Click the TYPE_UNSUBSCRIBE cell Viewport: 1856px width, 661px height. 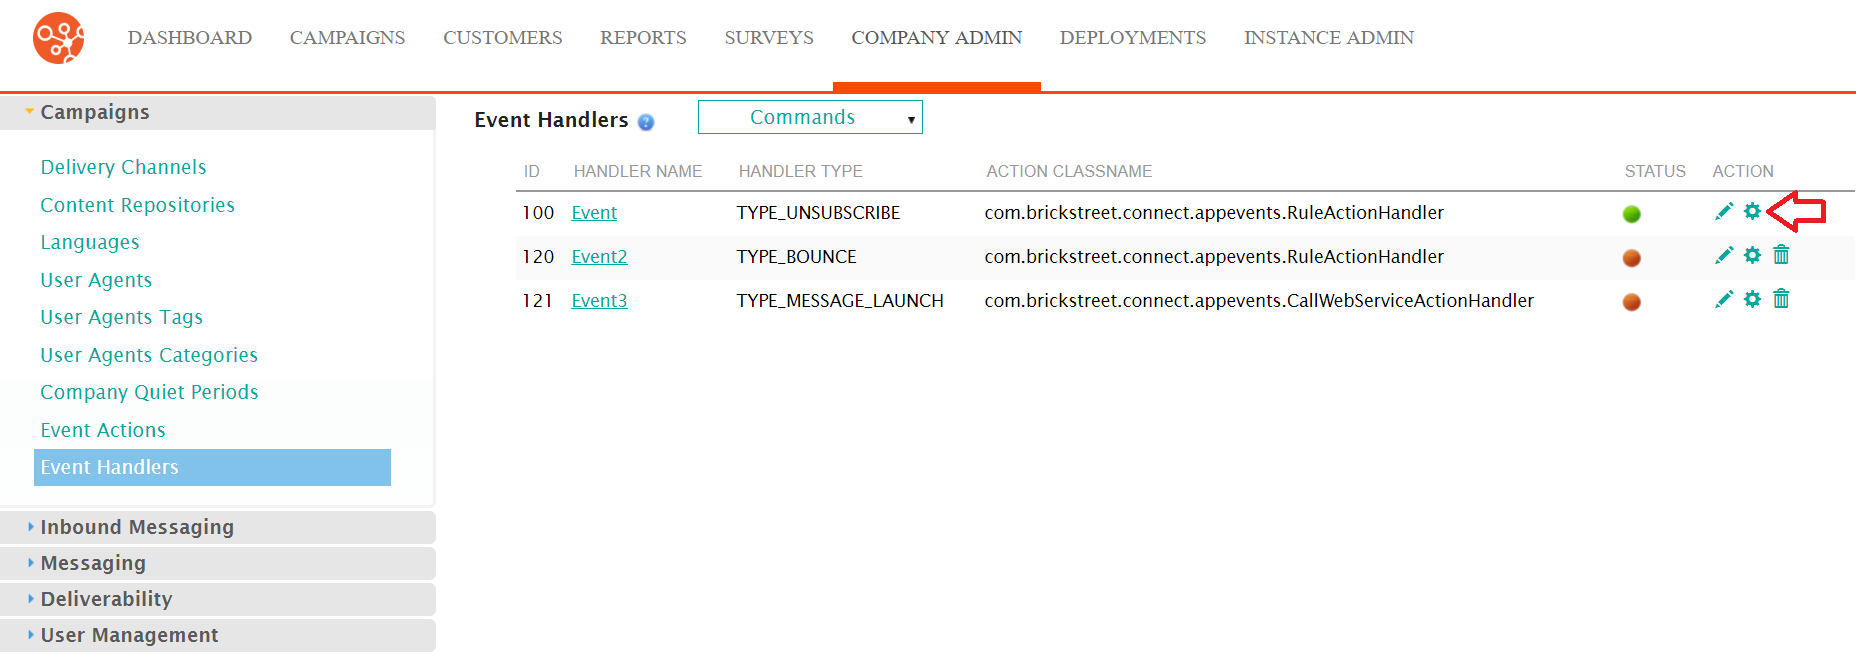point(818,213)
